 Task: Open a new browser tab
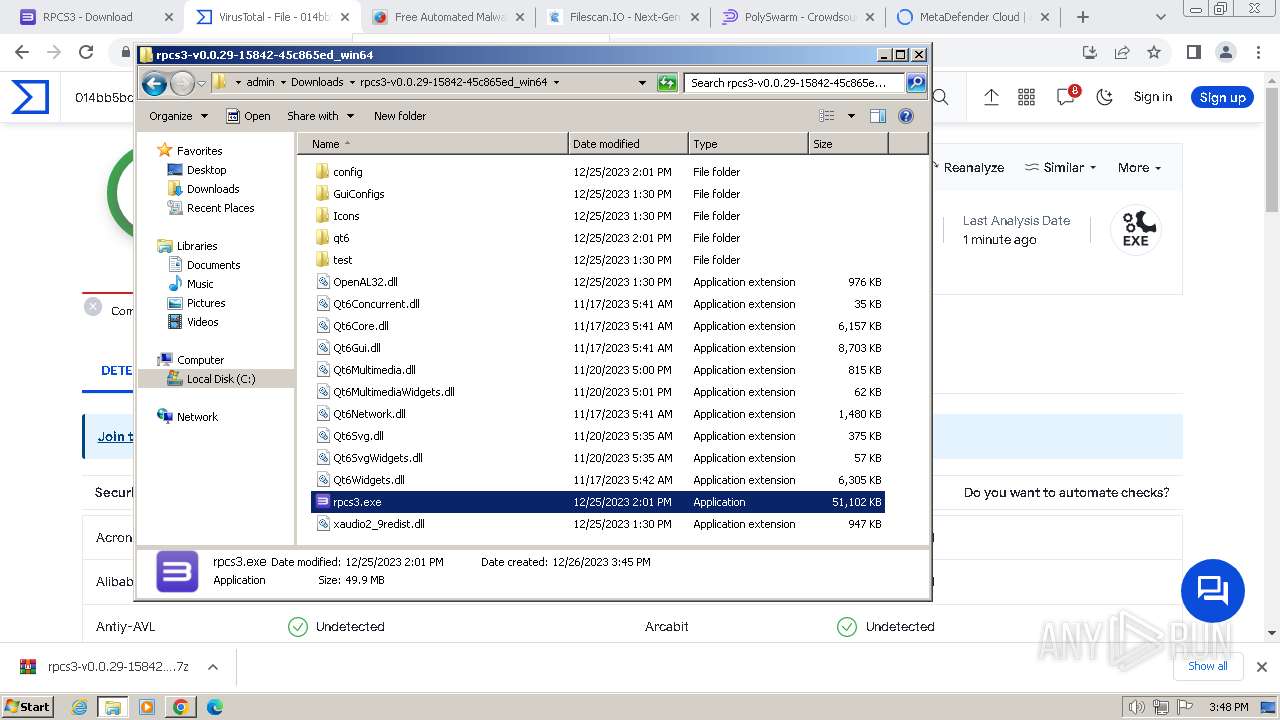tap(1083, 17)
